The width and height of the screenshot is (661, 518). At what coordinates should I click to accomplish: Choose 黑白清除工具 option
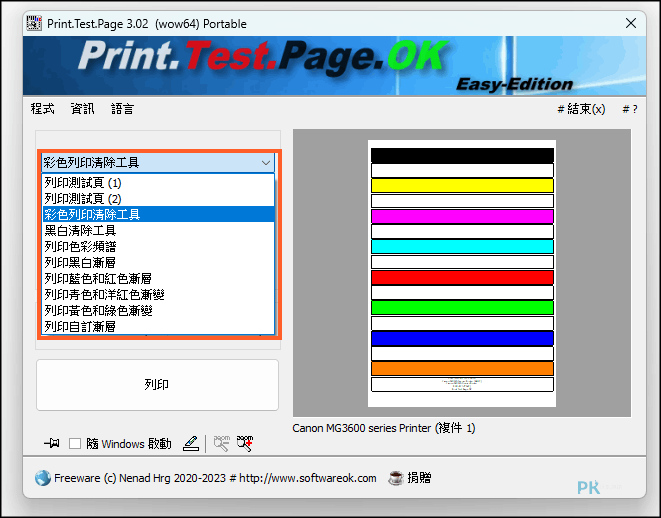(158, 231)
